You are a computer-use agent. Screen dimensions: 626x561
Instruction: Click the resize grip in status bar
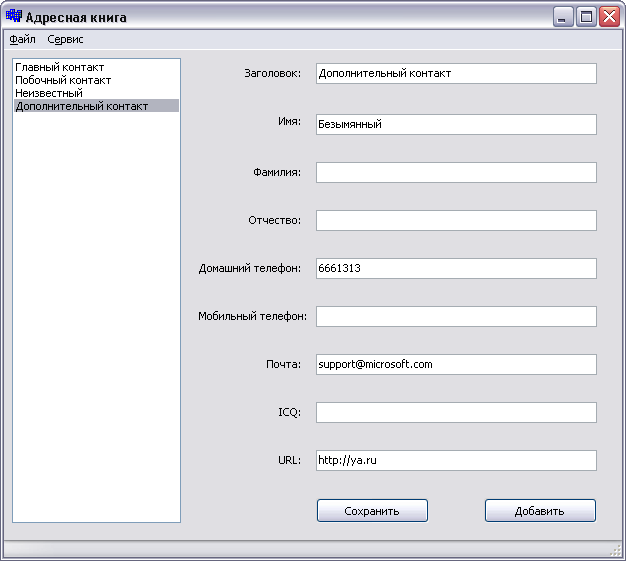[x=616, y=551]
